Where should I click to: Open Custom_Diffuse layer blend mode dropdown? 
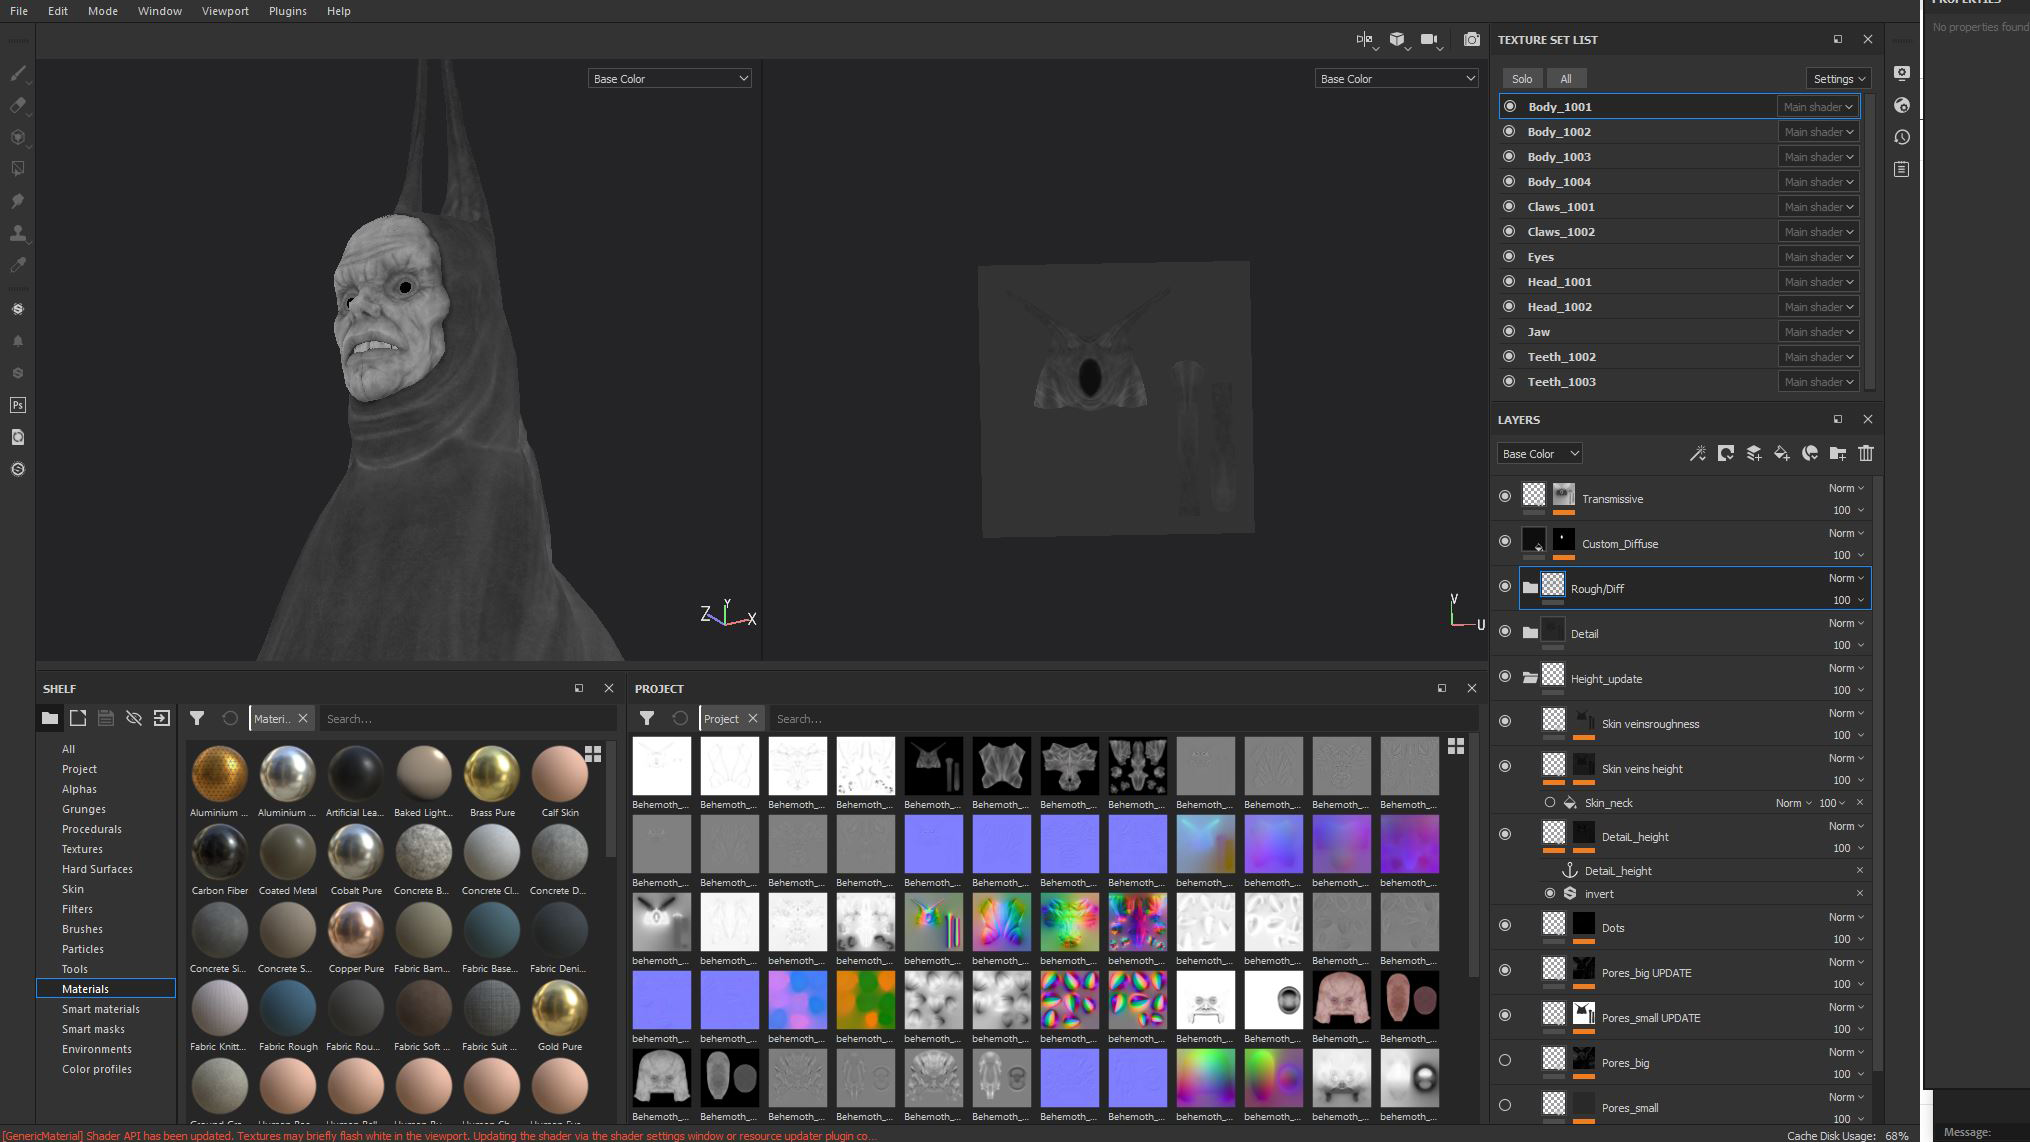click(x=1846, y=533)
